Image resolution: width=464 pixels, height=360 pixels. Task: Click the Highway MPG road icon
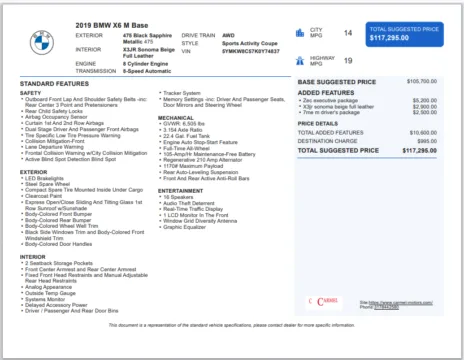pyautogui.click(x=300, y=61)
